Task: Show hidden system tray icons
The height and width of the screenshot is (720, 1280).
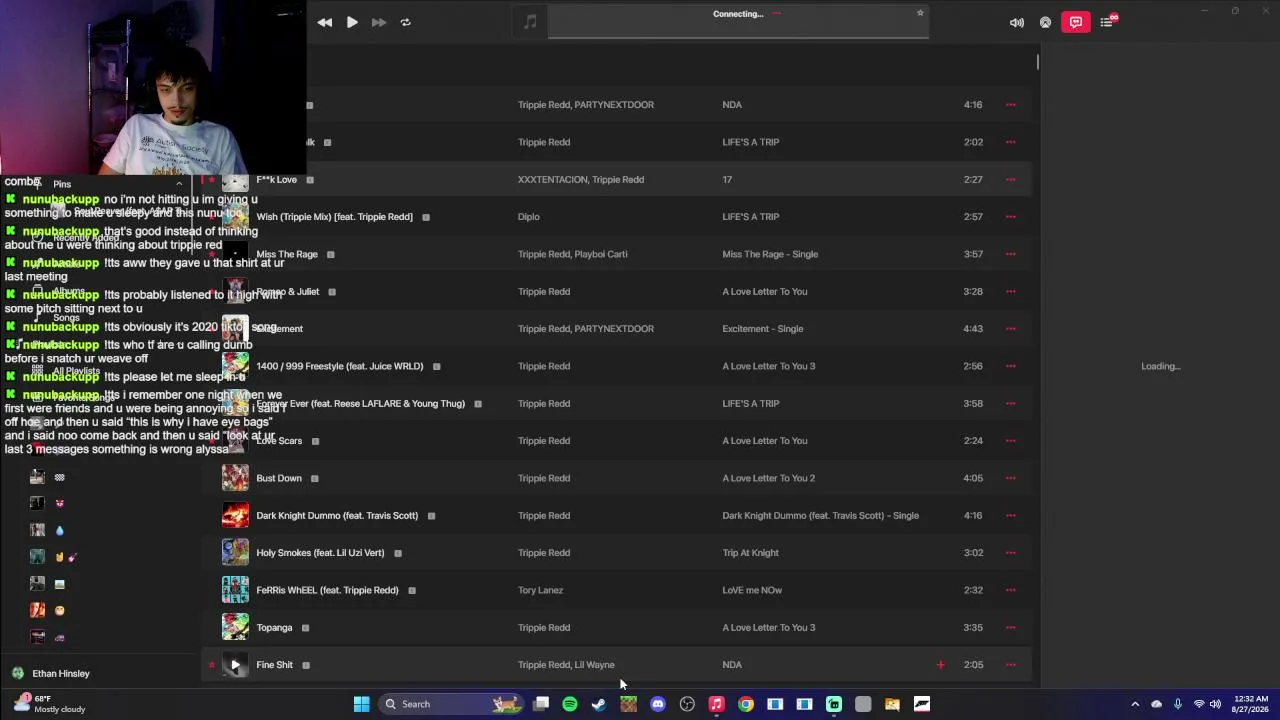Action: point(1135,704)
